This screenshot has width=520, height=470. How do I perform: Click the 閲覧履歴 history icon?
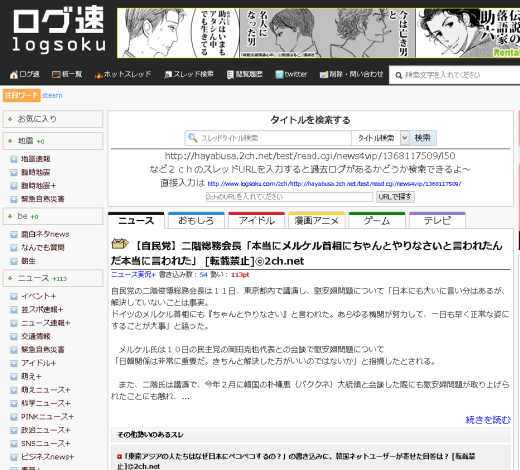230,75
